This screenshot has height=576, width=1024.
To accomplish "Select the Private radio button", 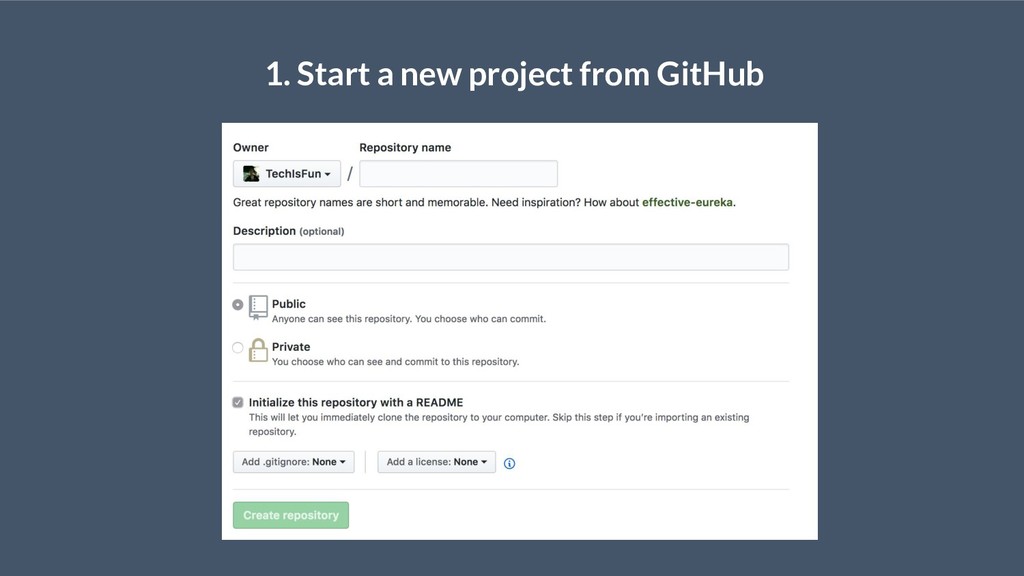I will [238, 347].
